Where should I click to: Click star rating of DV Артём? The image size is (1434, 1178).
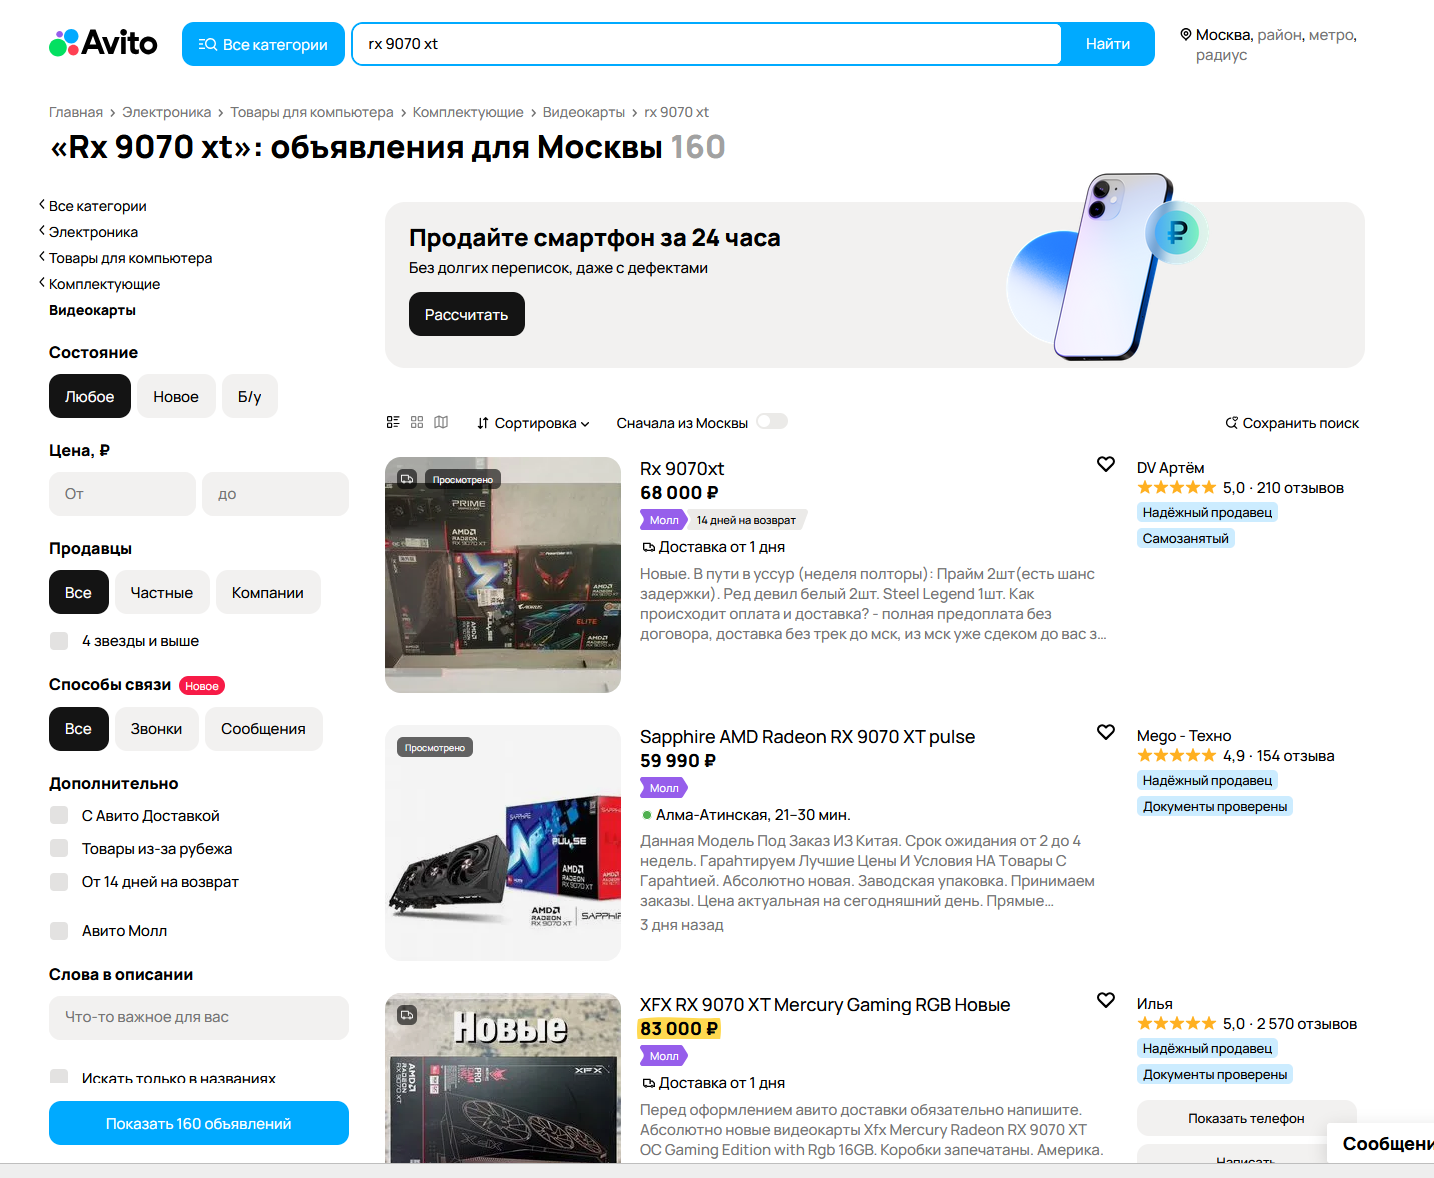coord(1176,488)
